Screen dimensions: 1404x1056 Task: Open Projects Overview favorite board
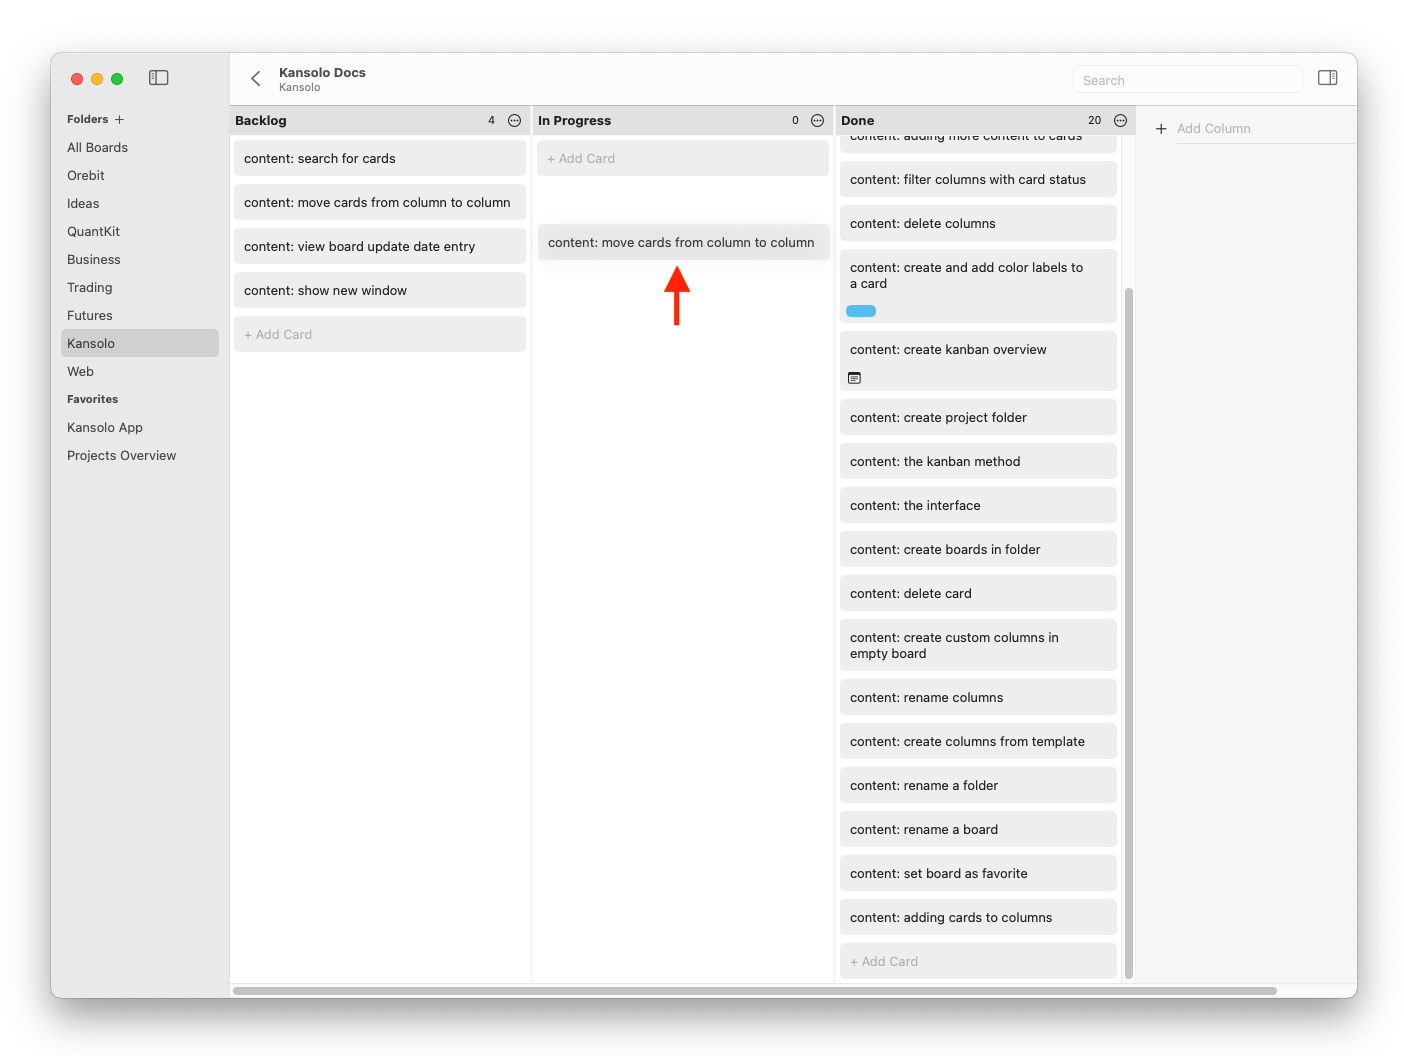pyautogui.click(x=140, y=455)
